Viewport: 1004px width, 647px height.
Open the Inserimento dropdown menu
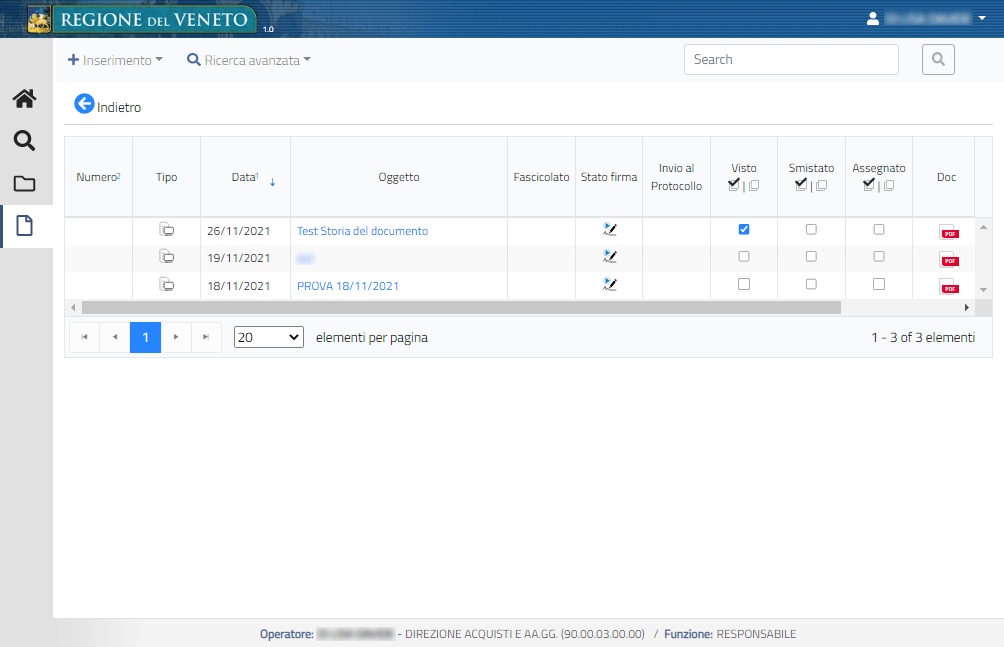tap(115, 60)
